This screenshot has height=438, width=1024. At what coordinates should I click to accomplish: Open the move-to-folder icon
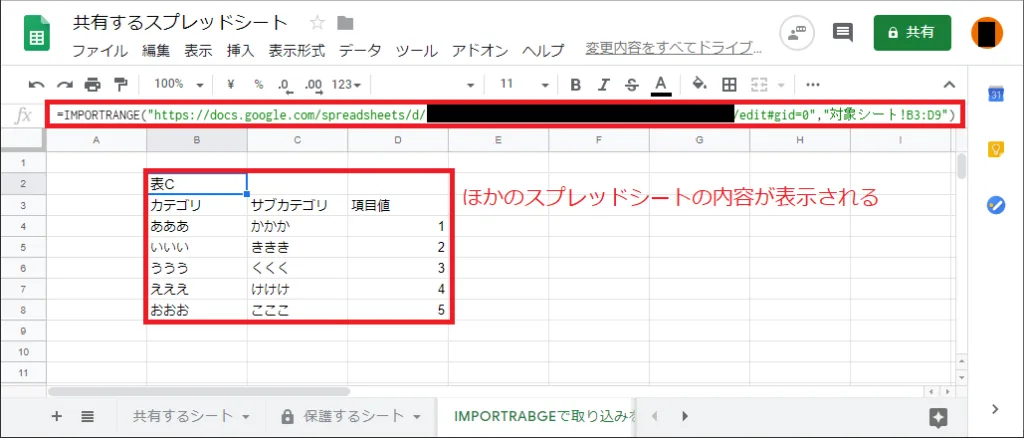(x=345, y=23)
